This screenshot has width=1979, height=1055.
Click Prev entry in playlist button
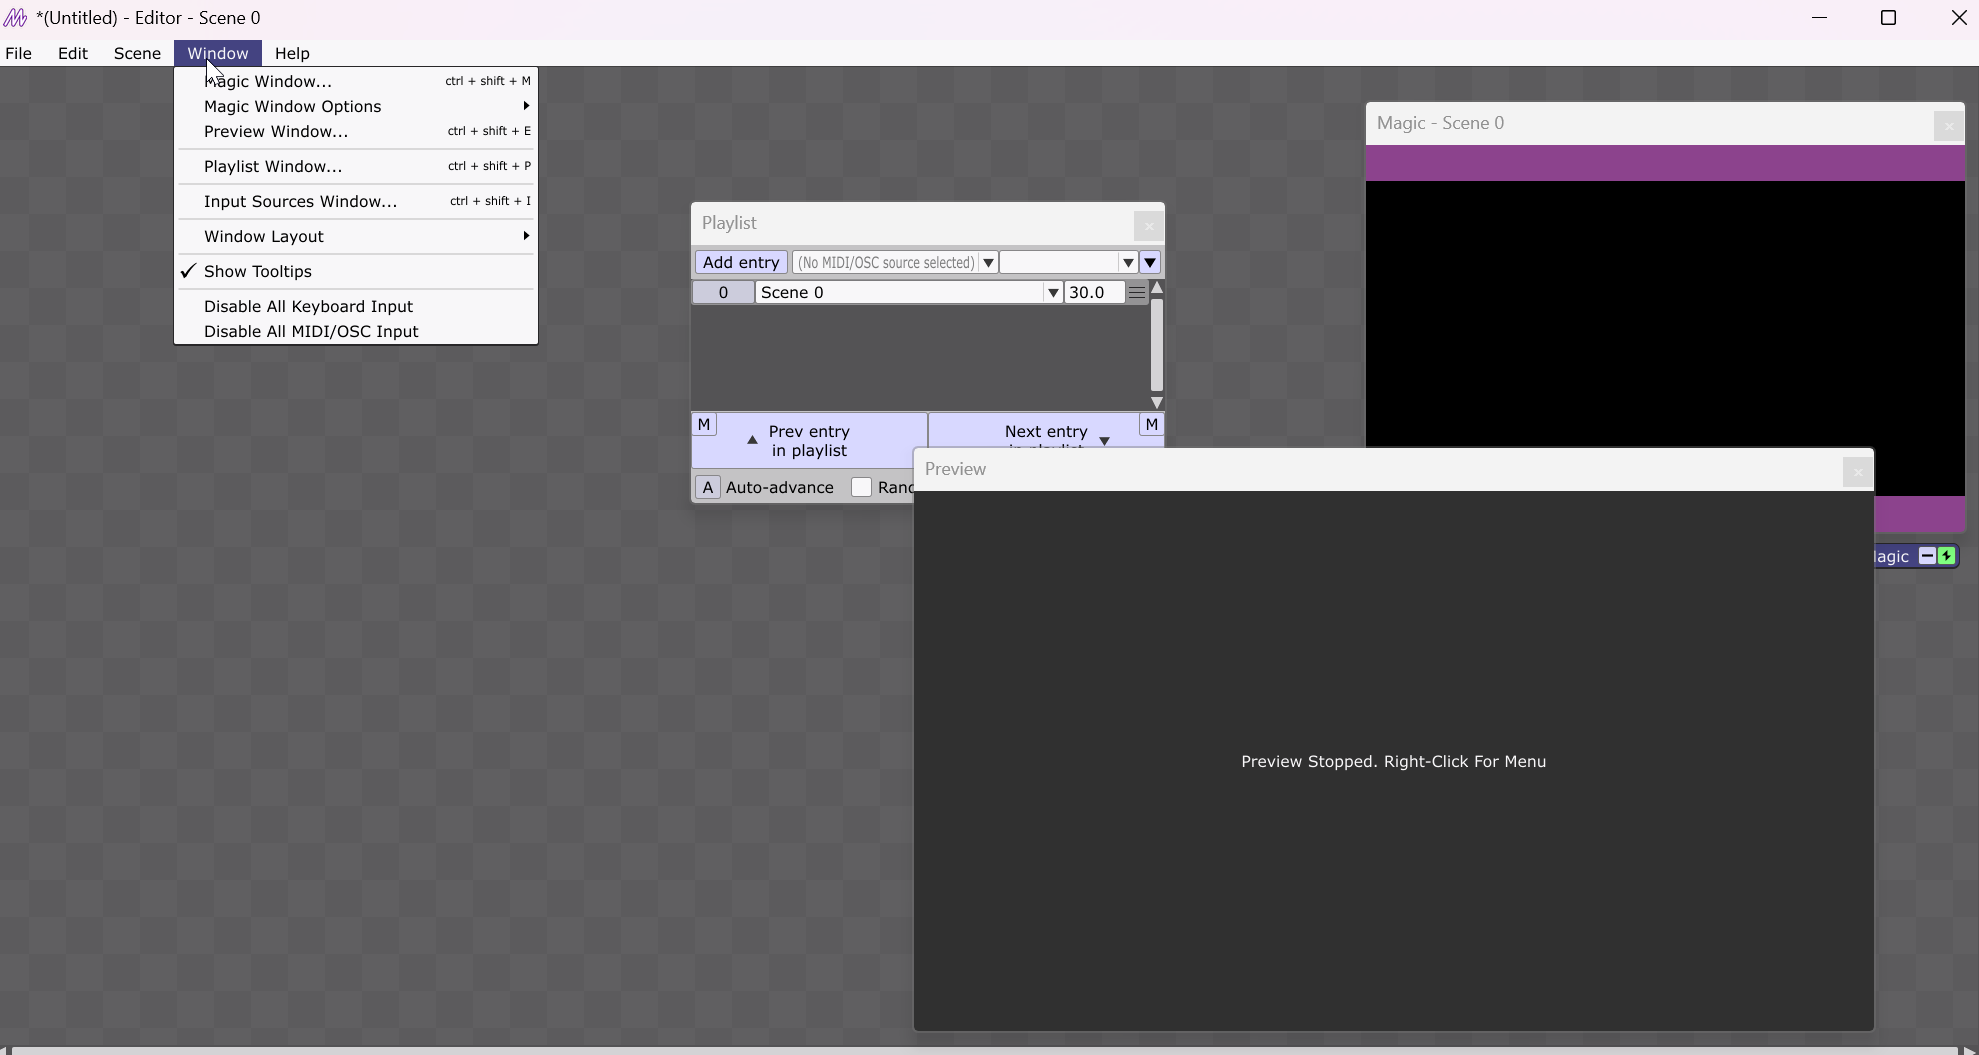click(810, 441)
